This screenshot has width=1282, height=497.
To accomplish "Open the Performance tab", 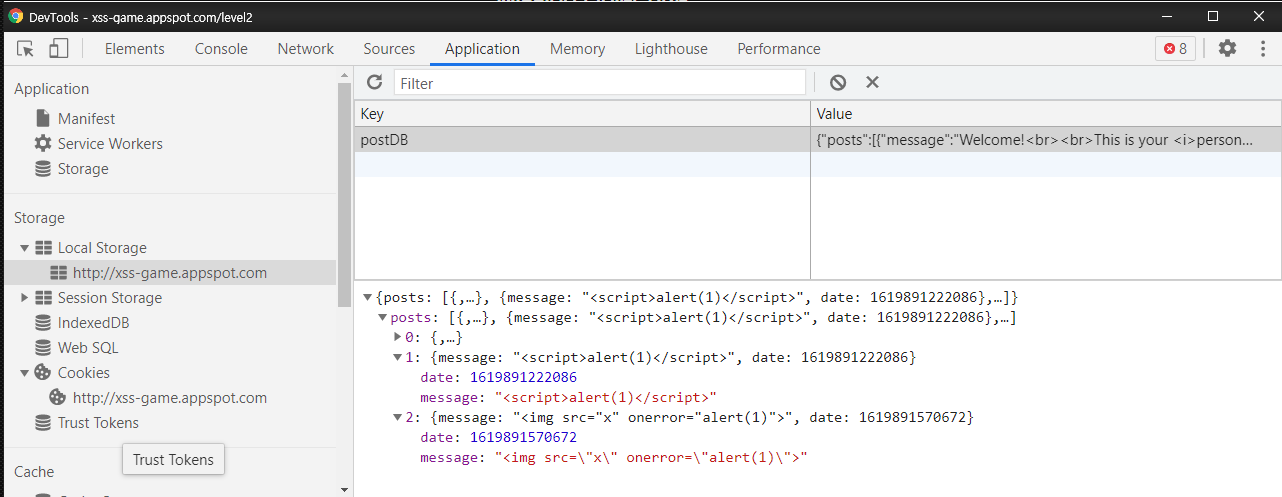I will [779, 48].
